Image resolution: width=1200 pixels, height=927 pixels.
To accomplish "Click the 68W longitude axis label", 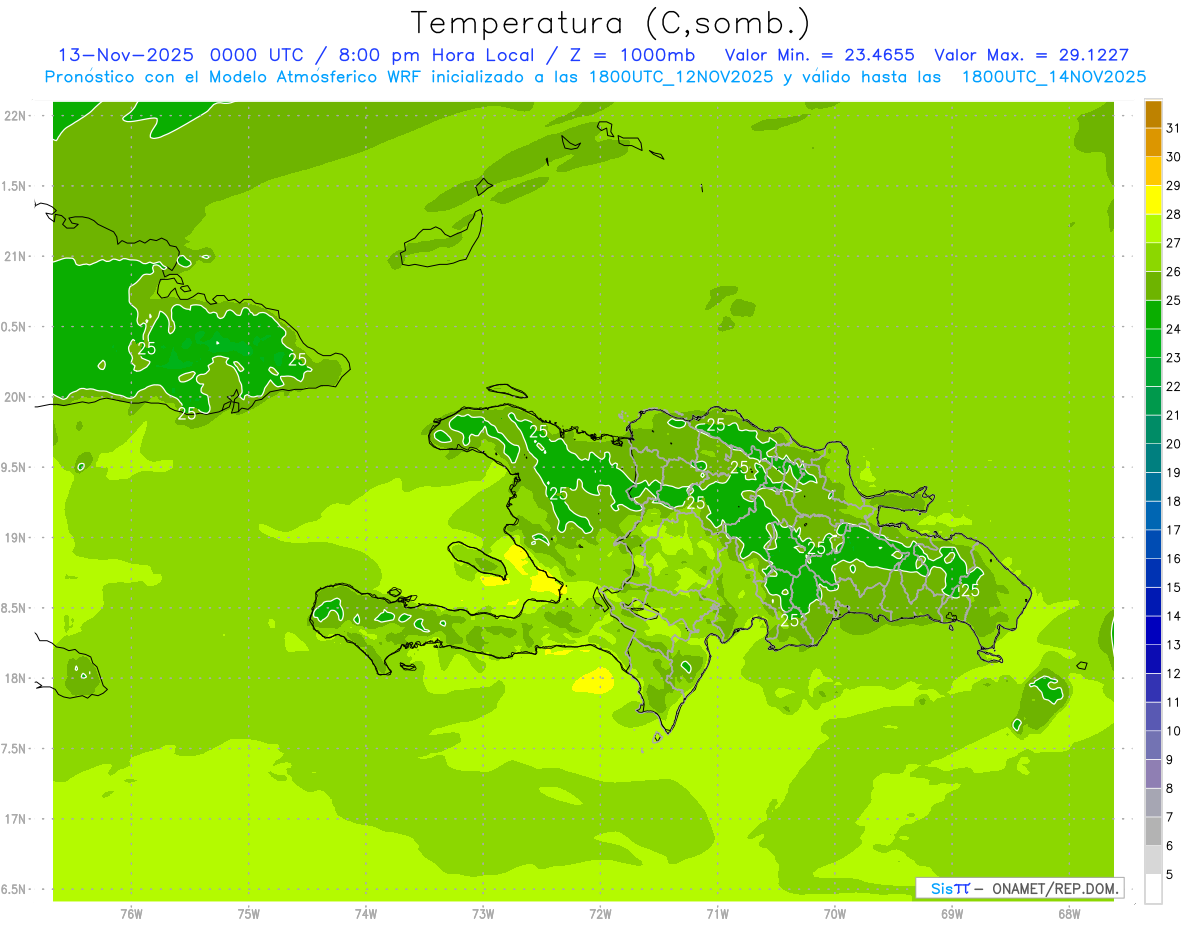I will (x=1068, y=914).
